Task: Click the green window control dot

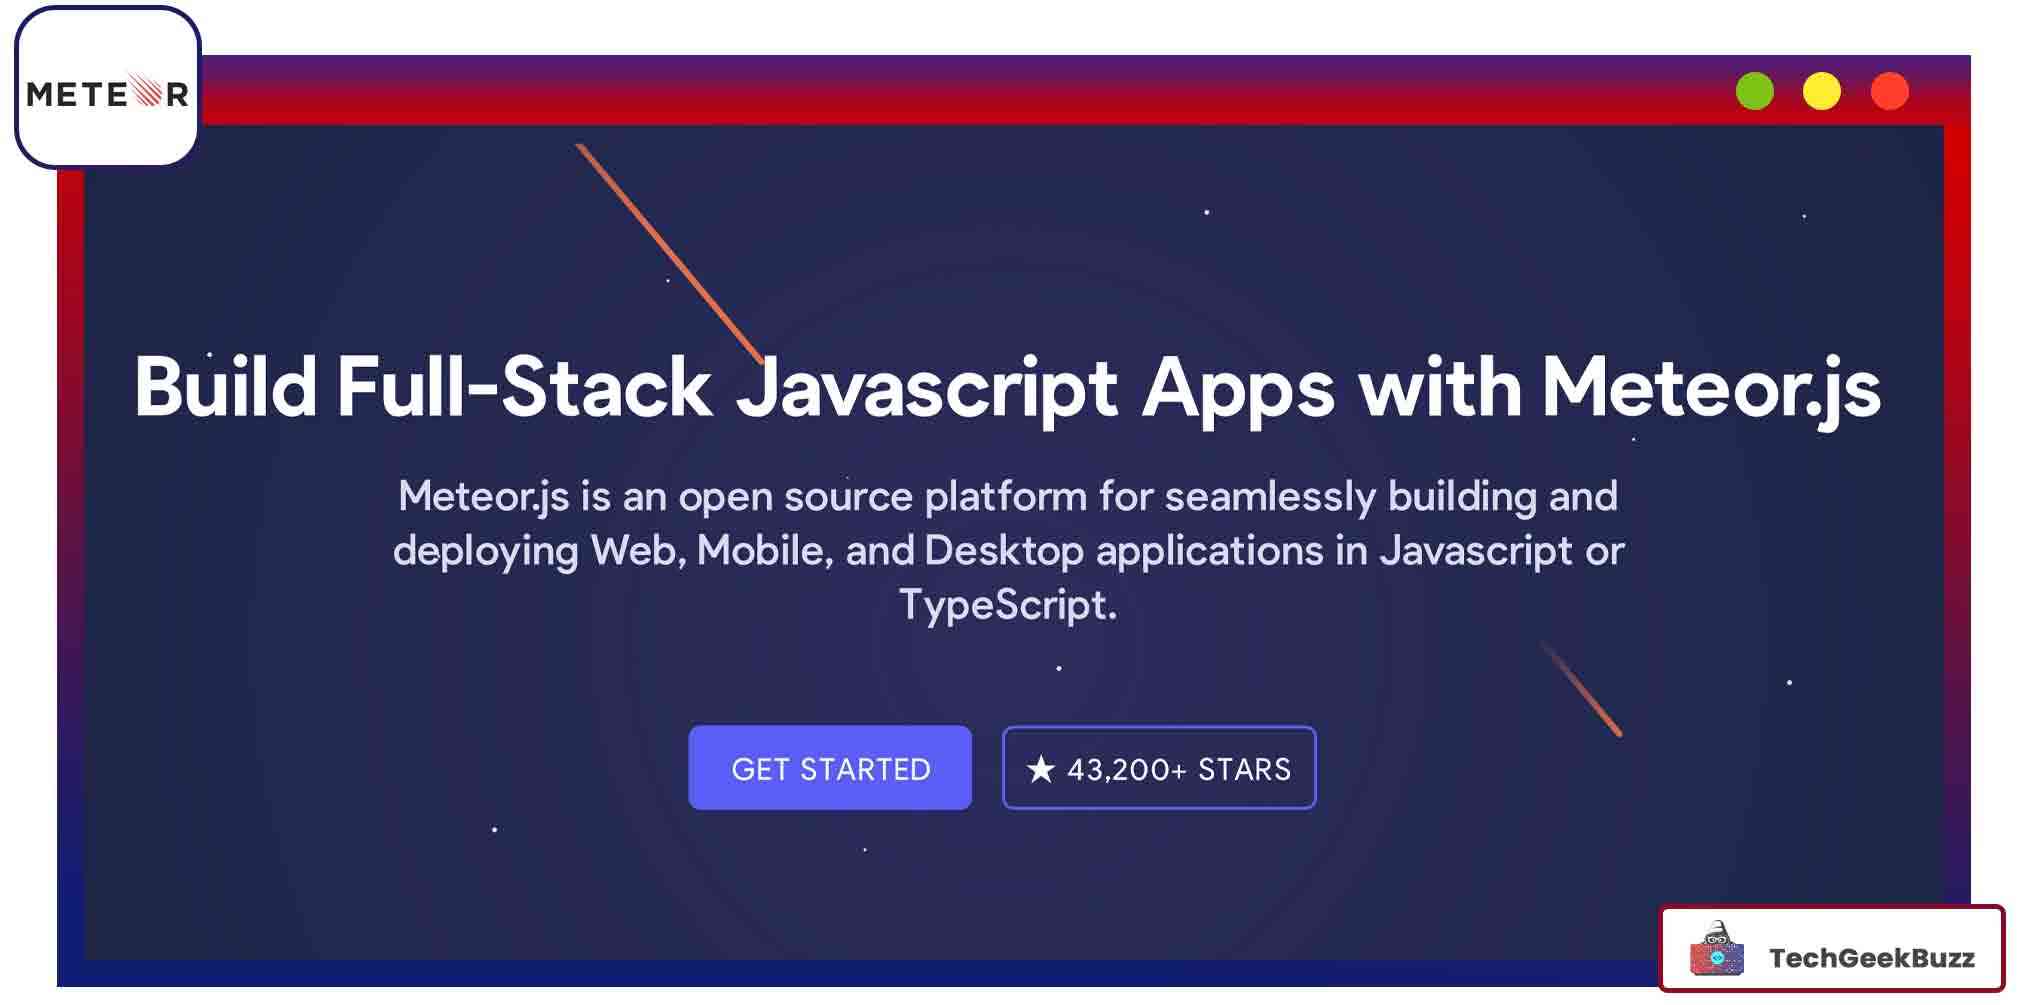Action: 1755,93
